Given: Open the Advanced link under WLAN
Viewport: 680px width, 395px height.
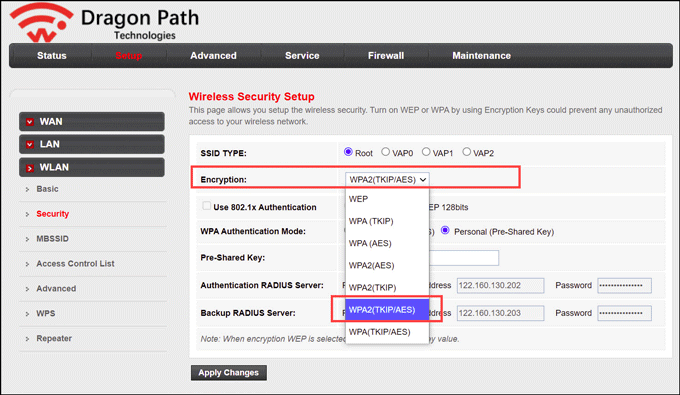Looking at the screenshot, I should click(56, 288).
